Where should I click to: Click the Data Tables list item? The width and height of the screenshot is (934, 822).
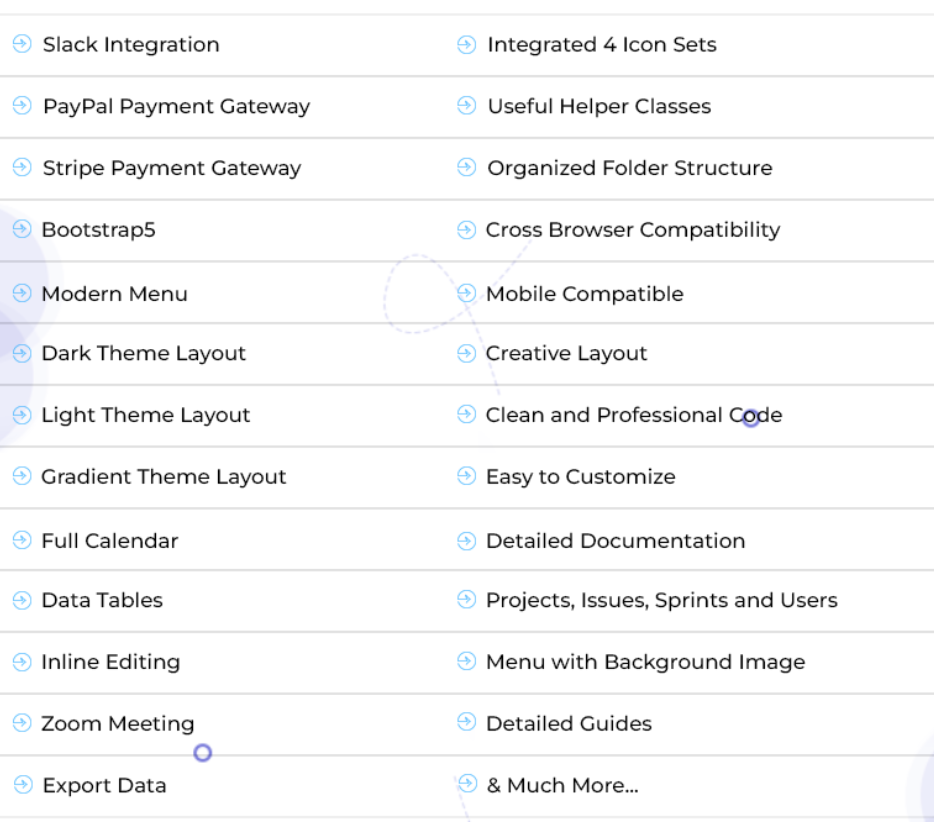coord(101,601)
